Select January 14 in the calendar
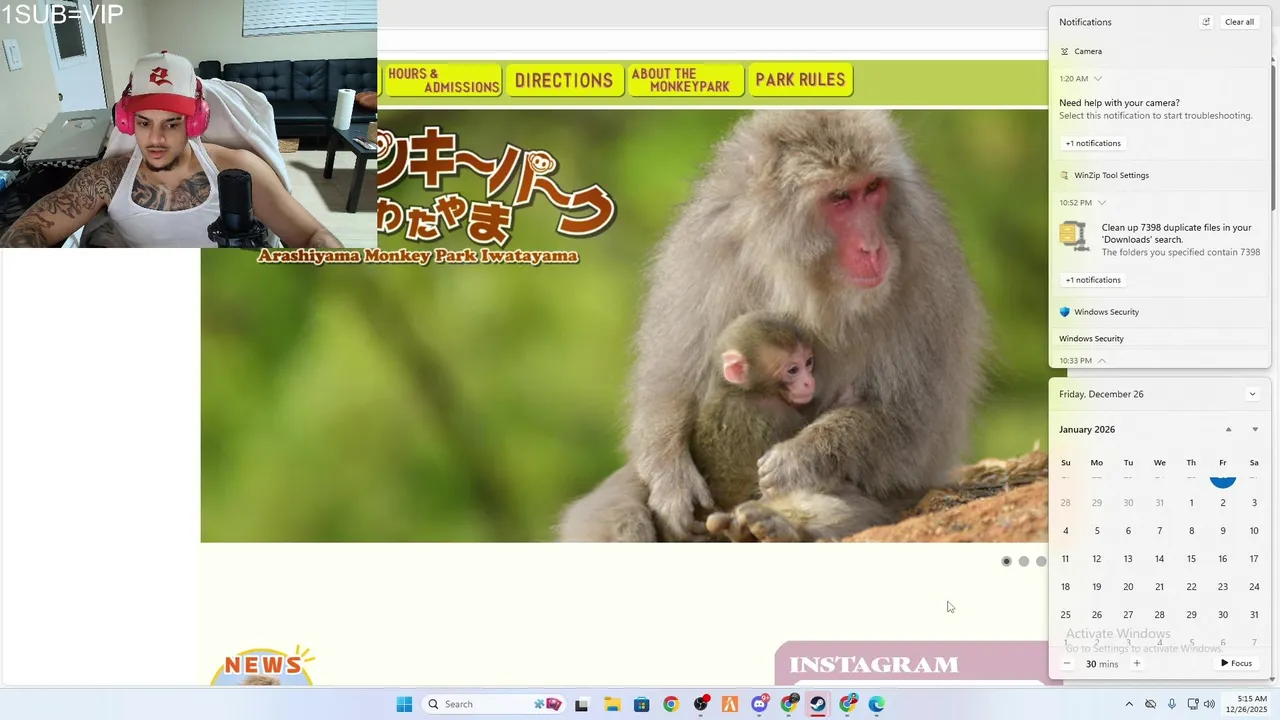The image size is (1280, 720). (x=1159, y=559)
